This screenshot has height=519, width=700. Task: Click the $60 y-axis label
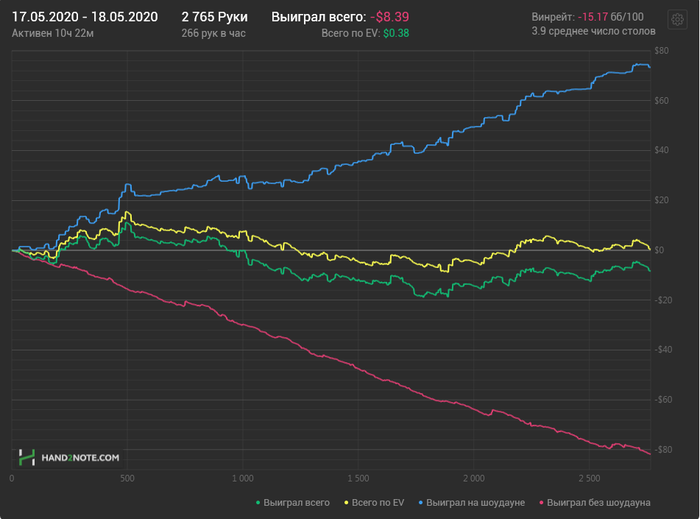click(662, 100)
